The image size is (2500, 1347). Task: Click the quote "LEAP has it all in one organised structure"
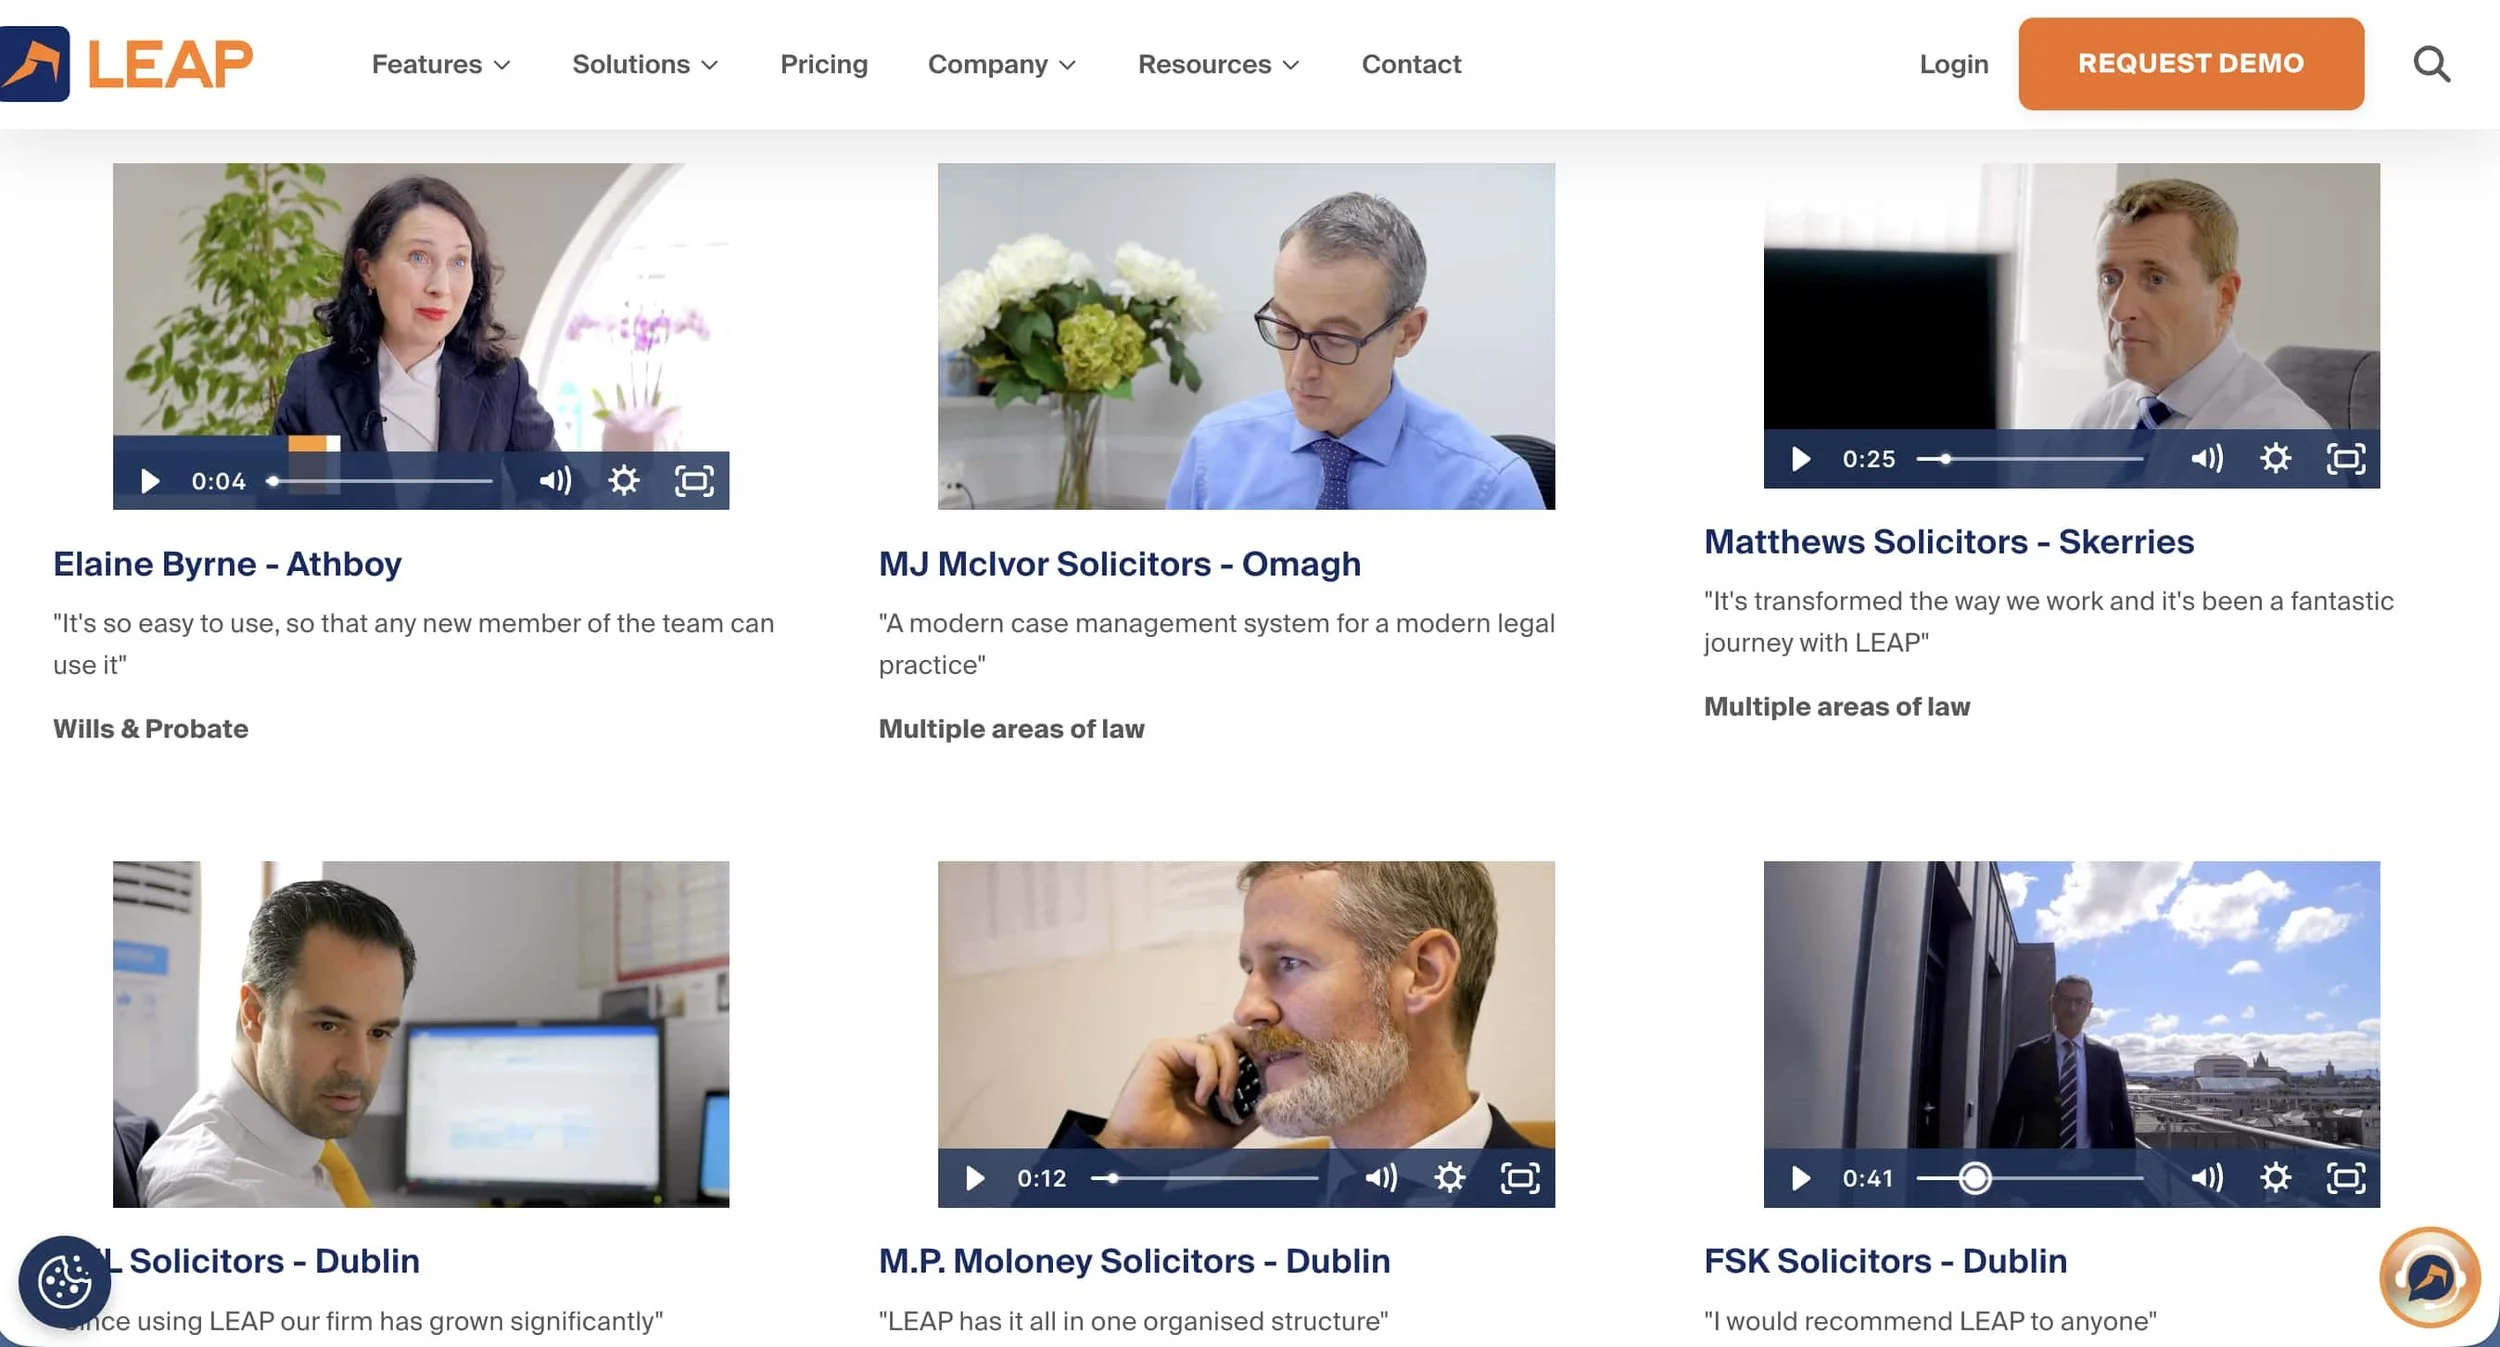[1133, 1321]
